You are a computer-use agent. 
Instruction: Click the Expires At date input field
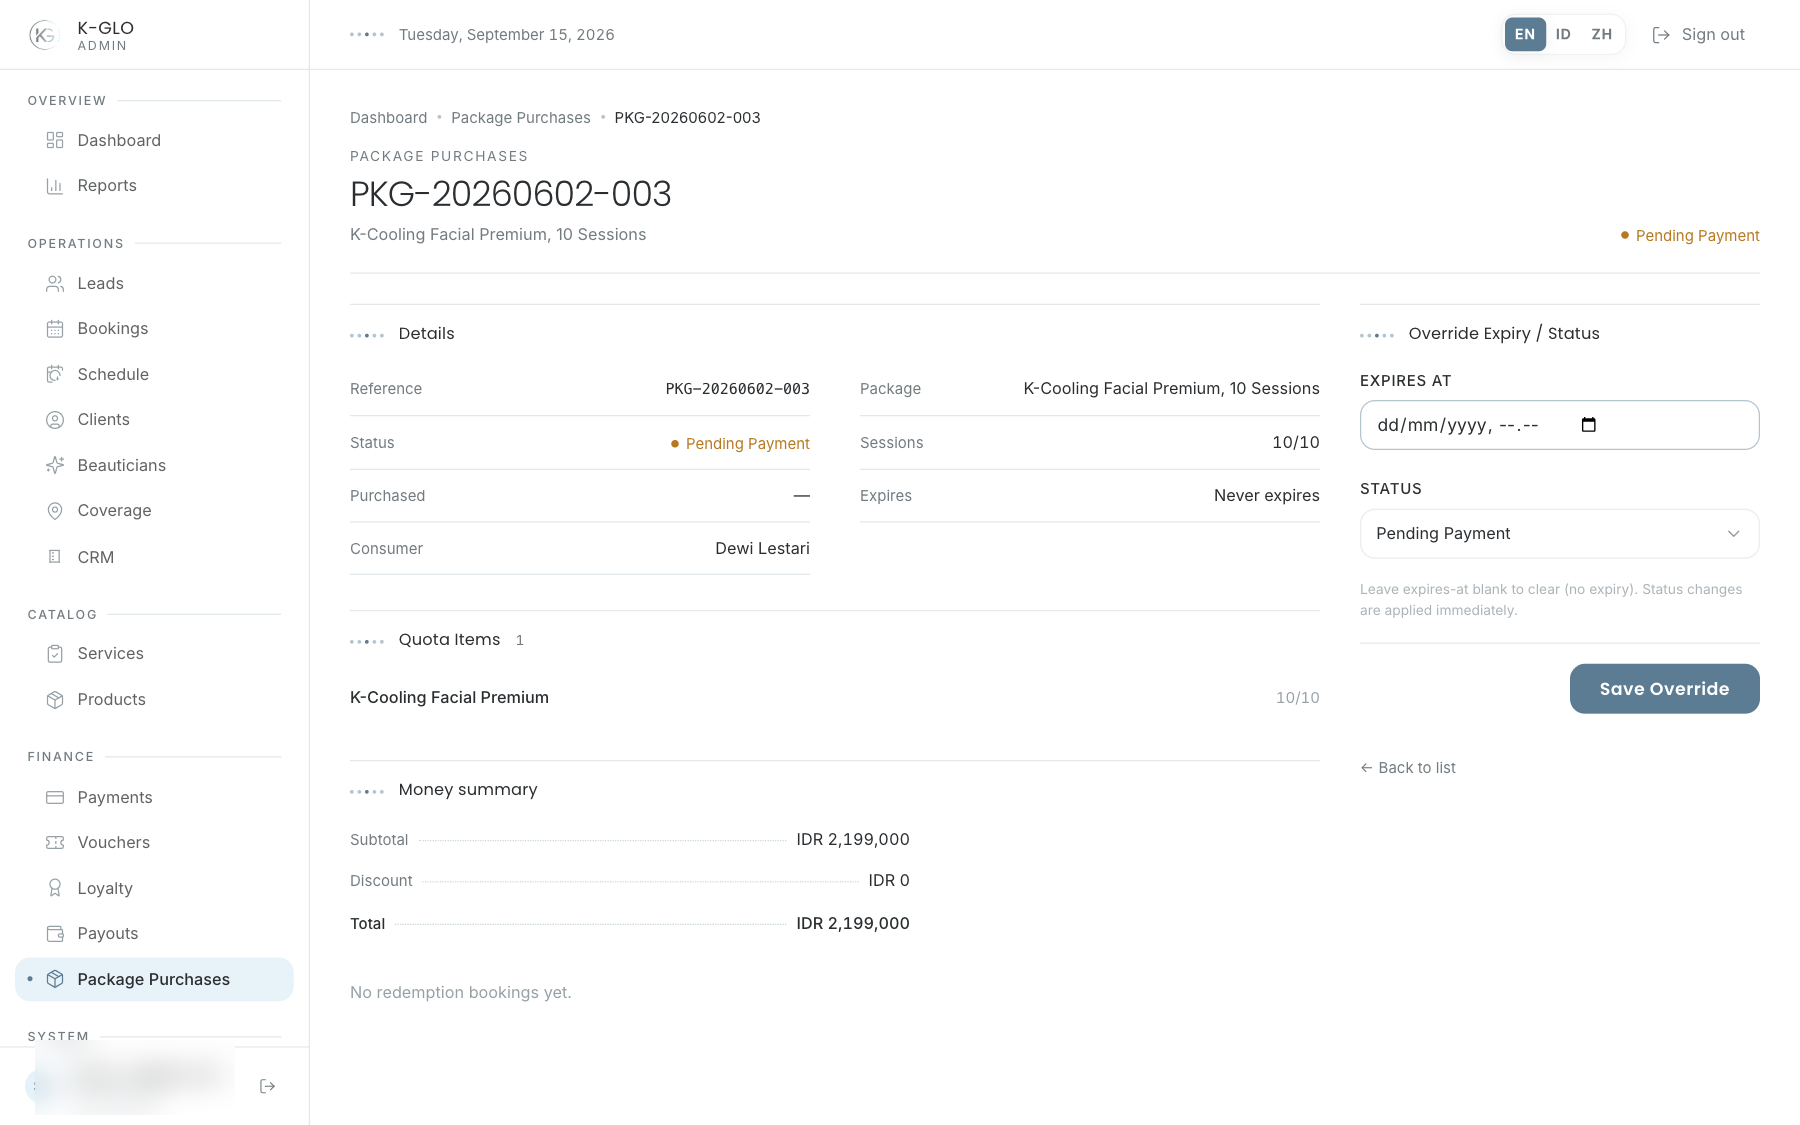pos(1559,425)
